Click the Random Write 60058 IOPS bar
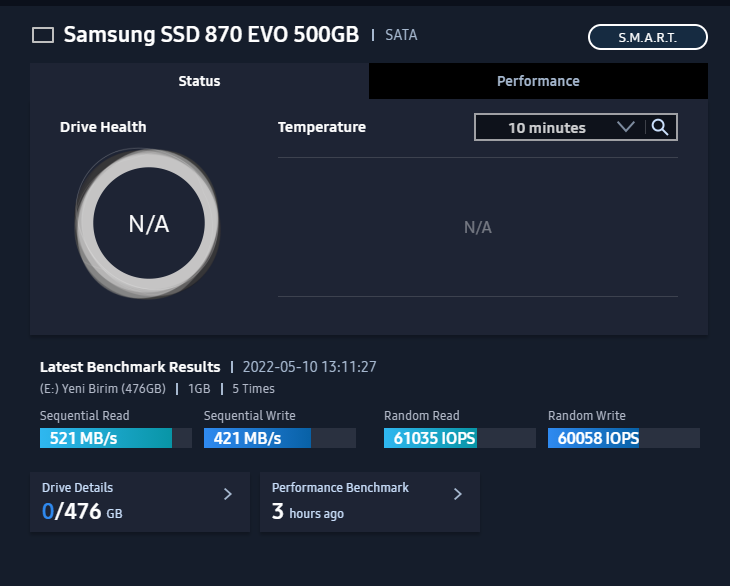The height and width of the screenshot is (586, 730). 624,438
